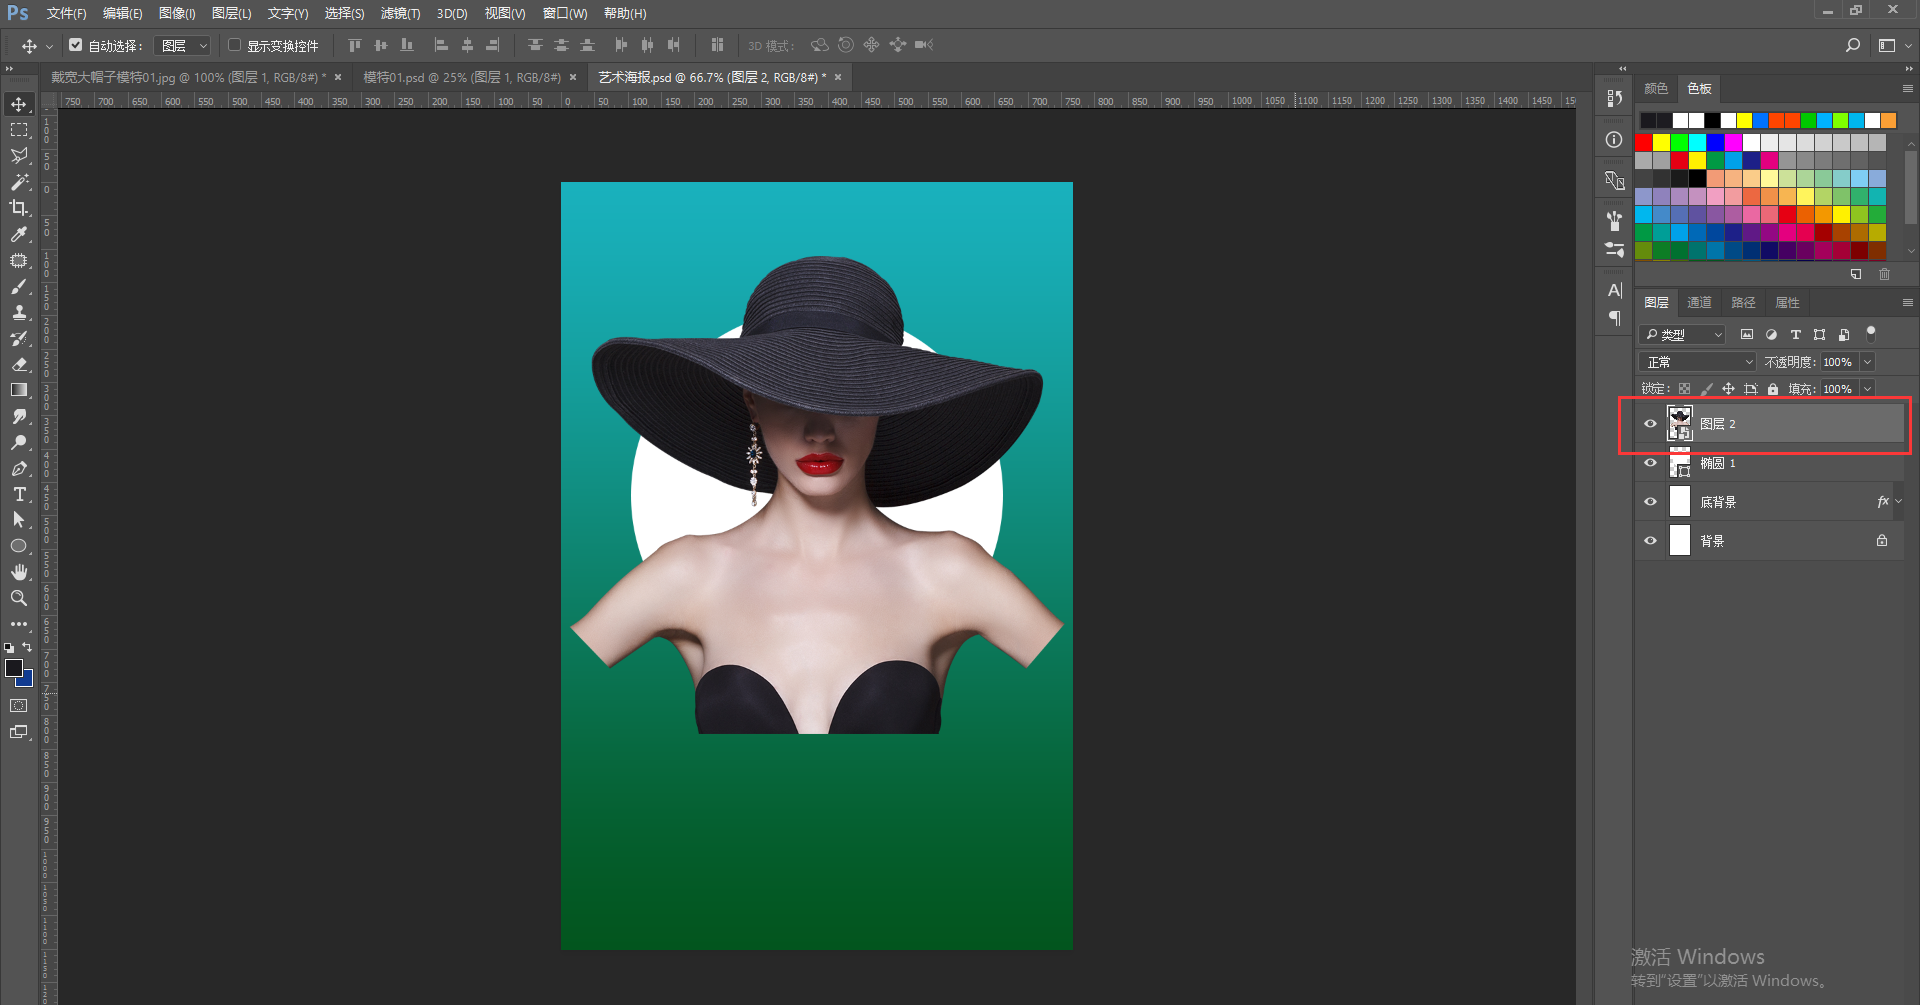Open the 类型 layer filter dropdown

[x=1684, y=334]
